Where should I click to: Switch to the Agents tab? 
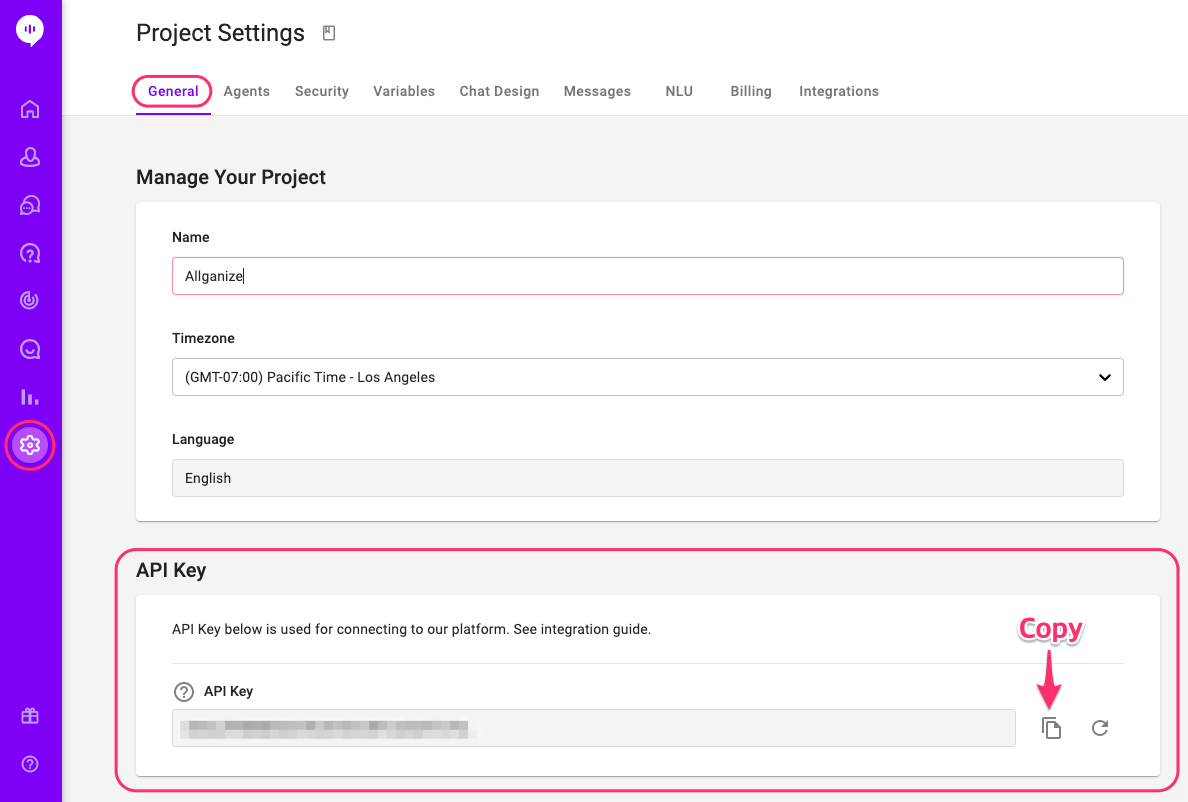[x=246, y=92]
